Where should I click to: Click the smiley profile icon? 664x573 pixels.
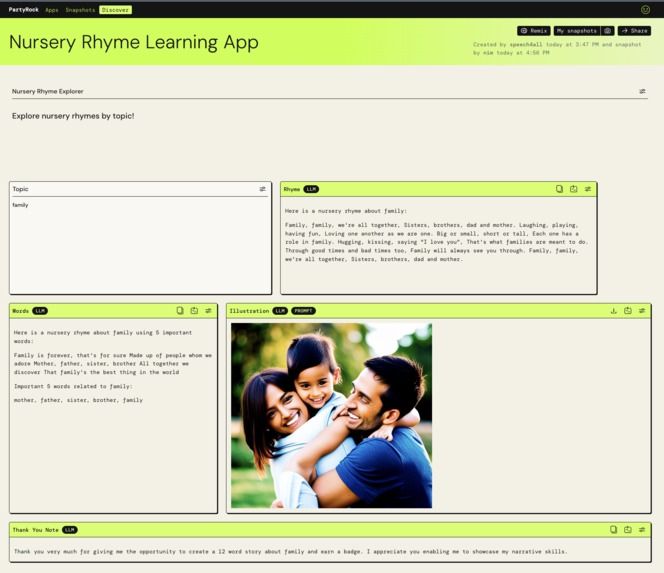click(x=645, y=9)
